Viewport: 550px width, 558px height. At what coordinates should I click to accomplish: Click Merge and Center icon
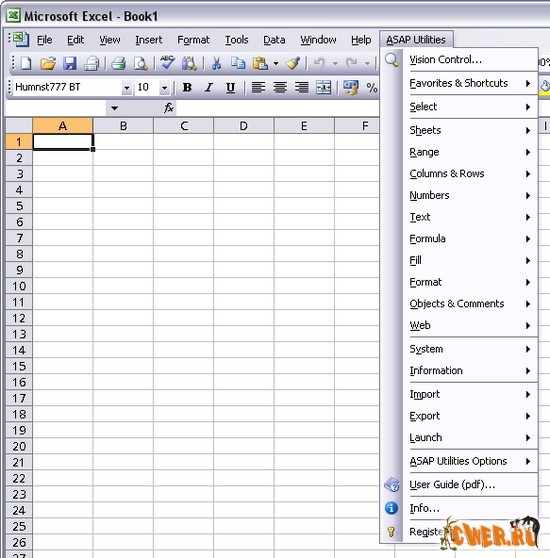pos(323,87)
